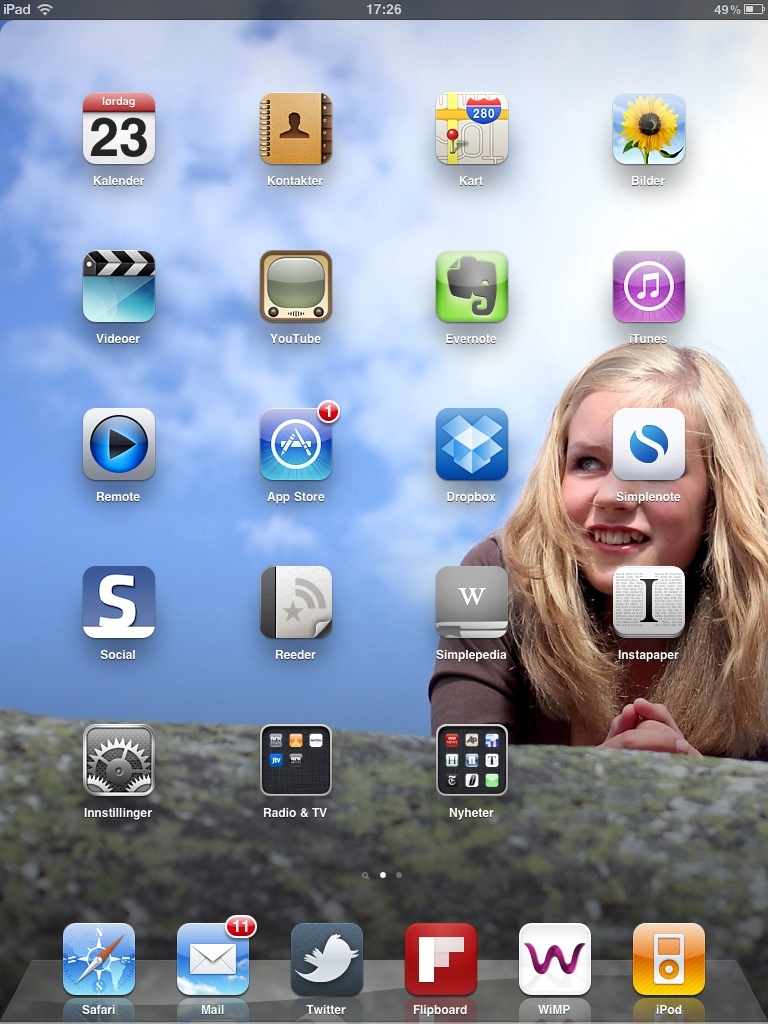Open the Nyheter news folder
The width and height of the screenshot is (768, 1024).
coord(472,760)
